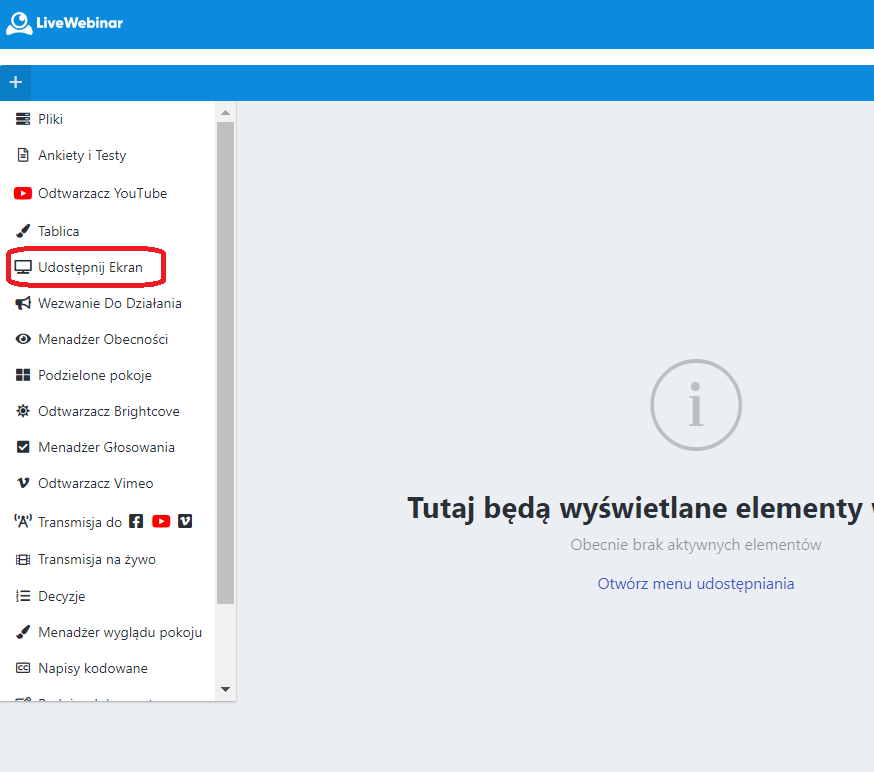Screen dimensions: 874x772
Task: Click the Vimeo player icon
Action: [x=23, y=483]
